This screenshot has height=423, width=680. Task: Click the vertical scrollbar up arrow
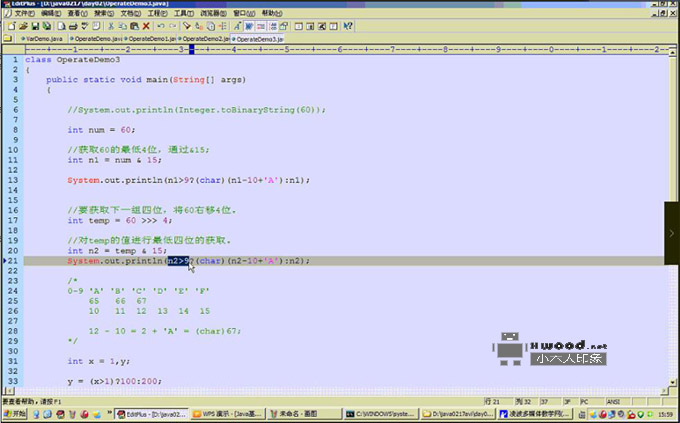[672, 52]
